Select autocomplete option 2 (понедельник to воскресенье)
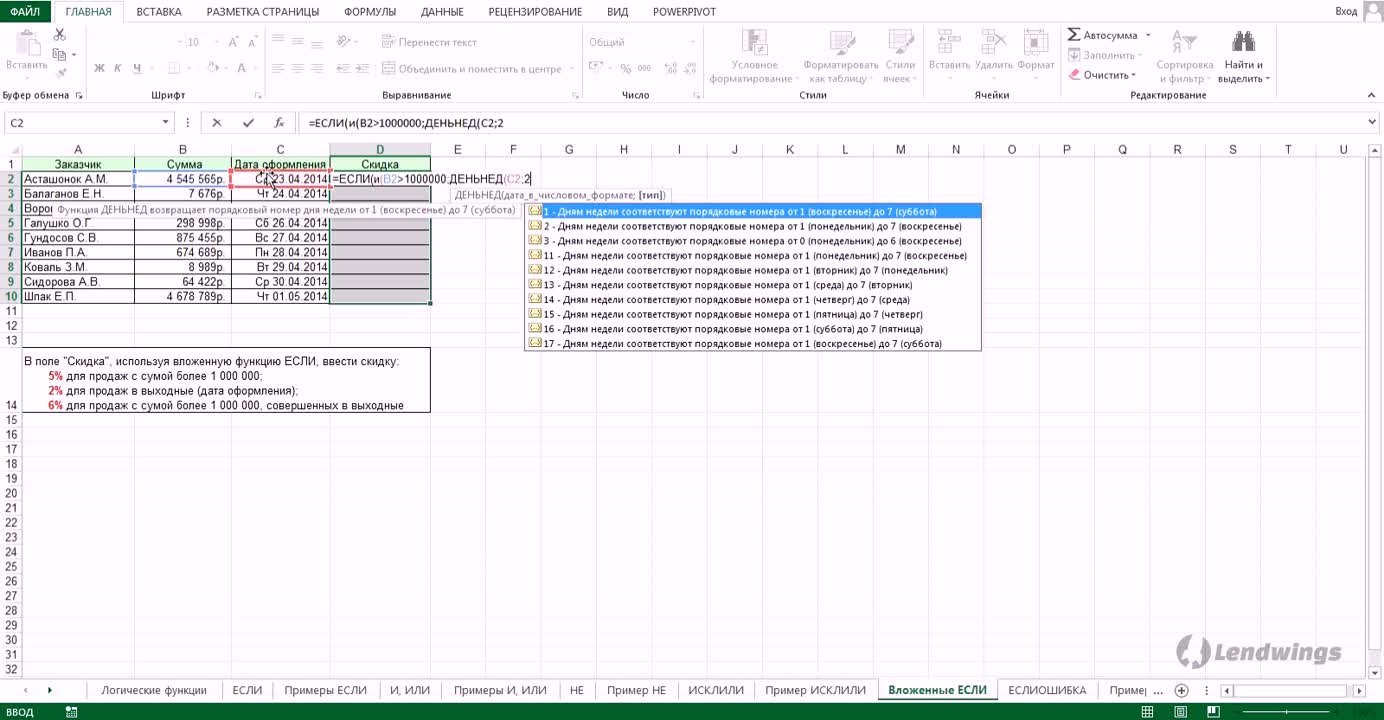The image size is (1384, 720). click(753, 226)
